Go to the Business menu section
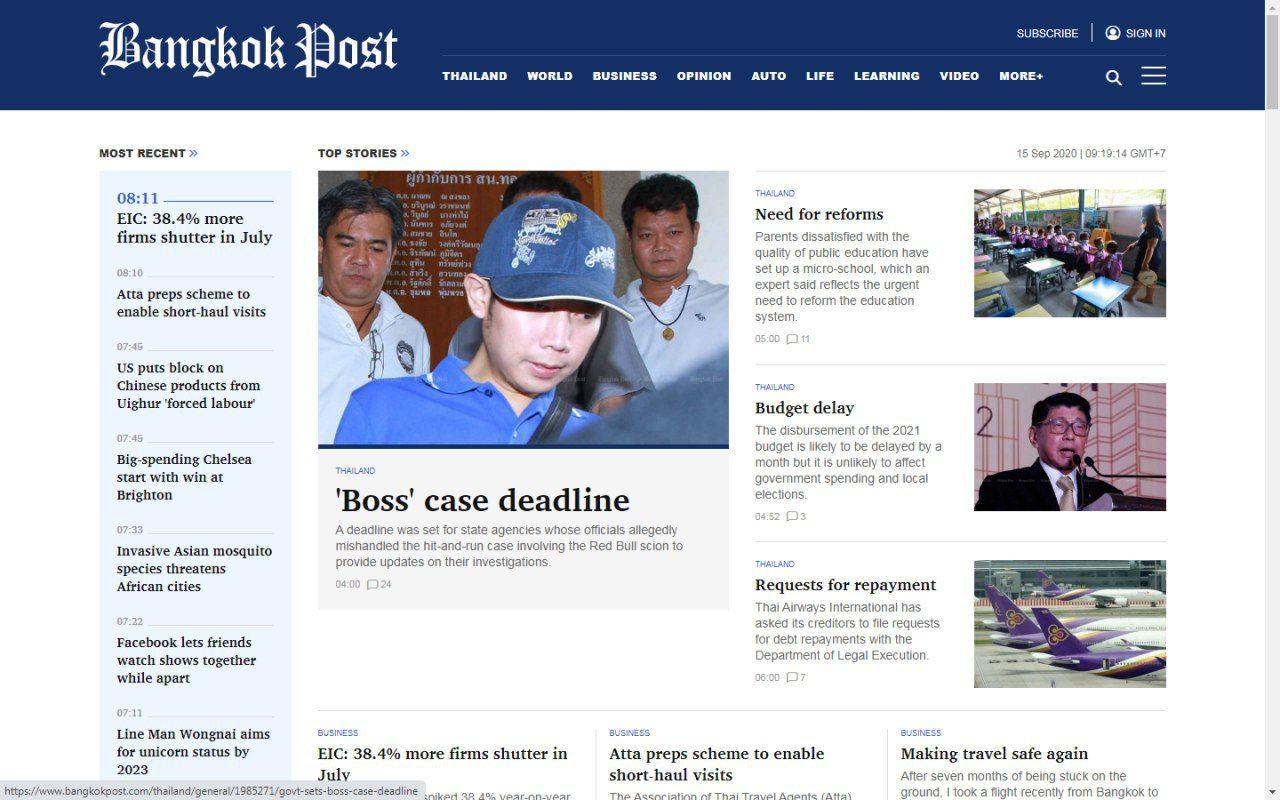This screenshot has height=800, width=1280. pos(624,76)
